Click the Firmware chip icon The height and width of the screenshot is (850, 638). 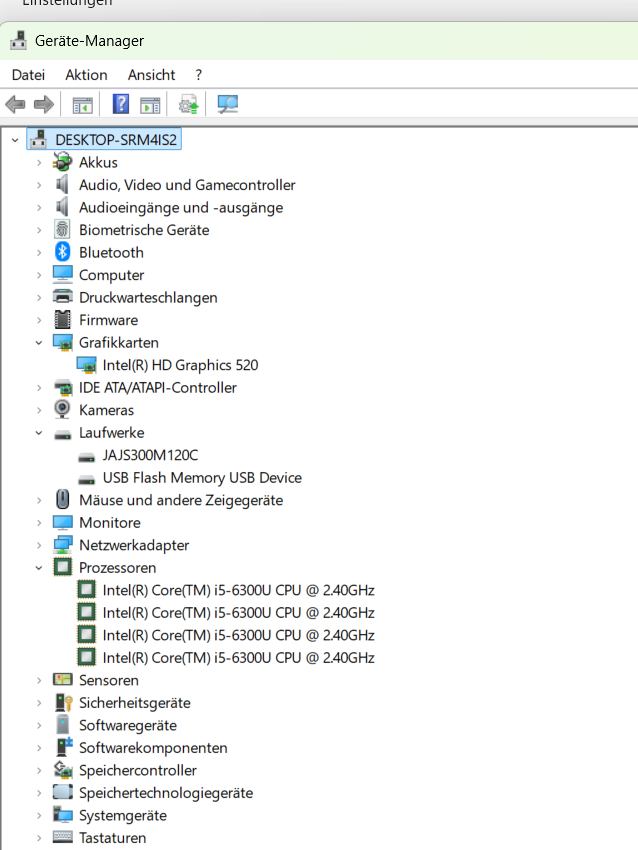pyautogui.click(x=62, y=320)
